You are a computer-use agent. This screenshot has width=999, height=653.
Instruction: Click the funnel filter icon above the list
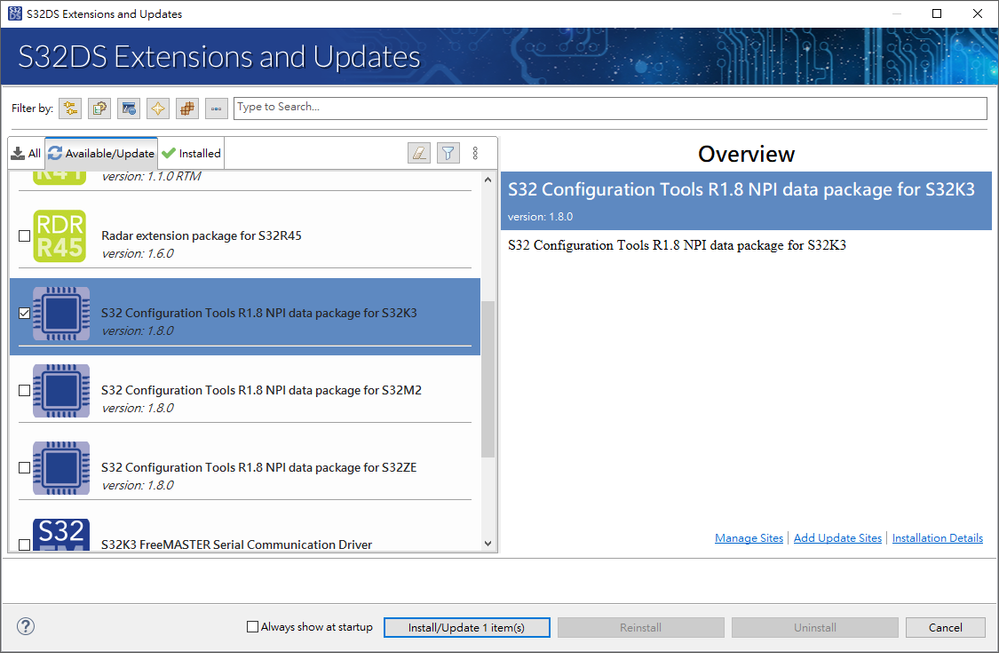point(449,153)
